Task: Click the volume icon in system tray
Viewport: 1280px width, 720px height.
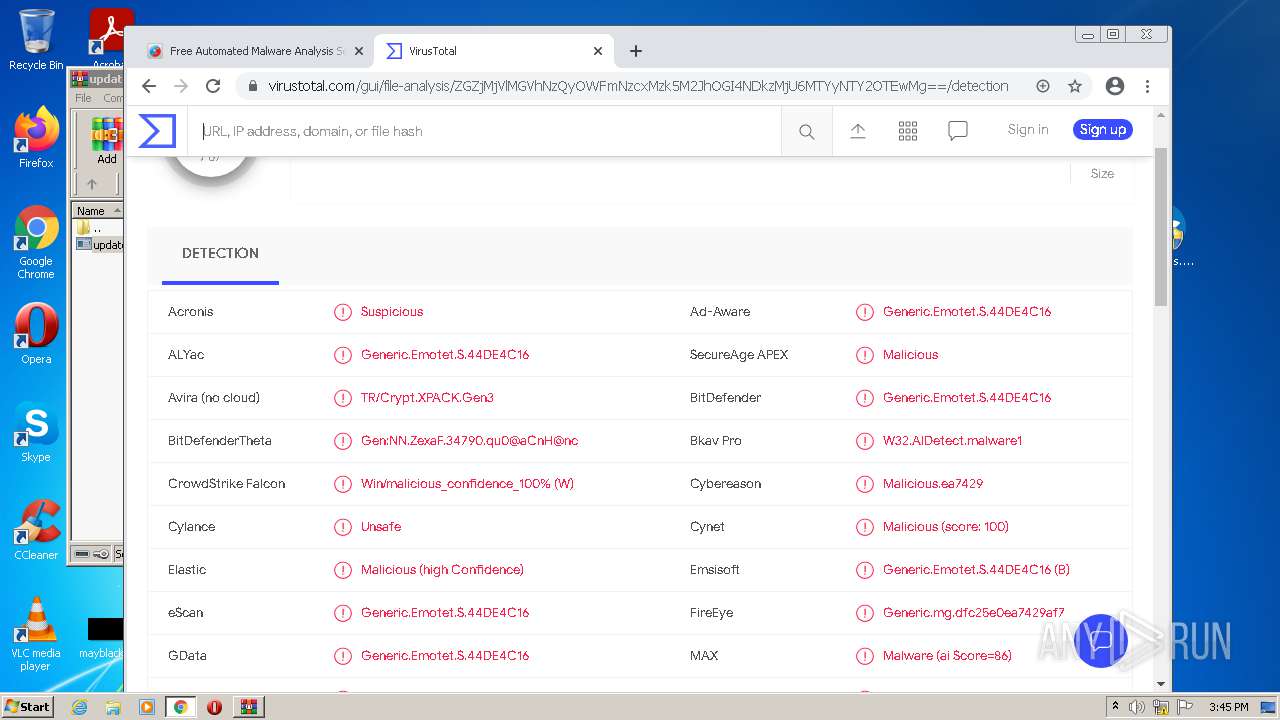Action: pyautogui.click(x=1137, y=707)
